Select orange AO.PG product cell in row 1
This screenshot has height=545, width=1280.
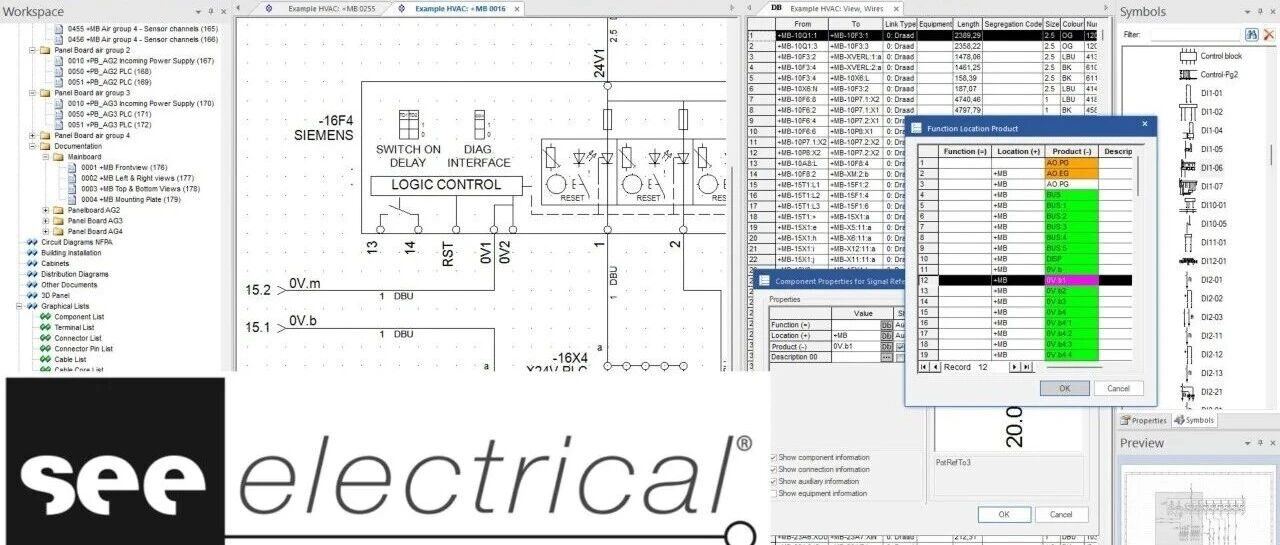pyautogui.click(x=1071, y=162)
